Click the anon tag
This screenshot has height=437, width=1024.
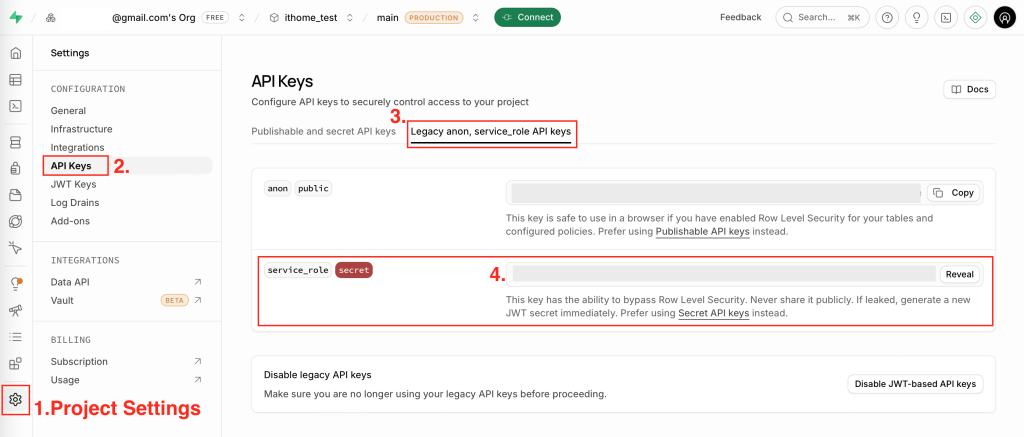[278, 189]
